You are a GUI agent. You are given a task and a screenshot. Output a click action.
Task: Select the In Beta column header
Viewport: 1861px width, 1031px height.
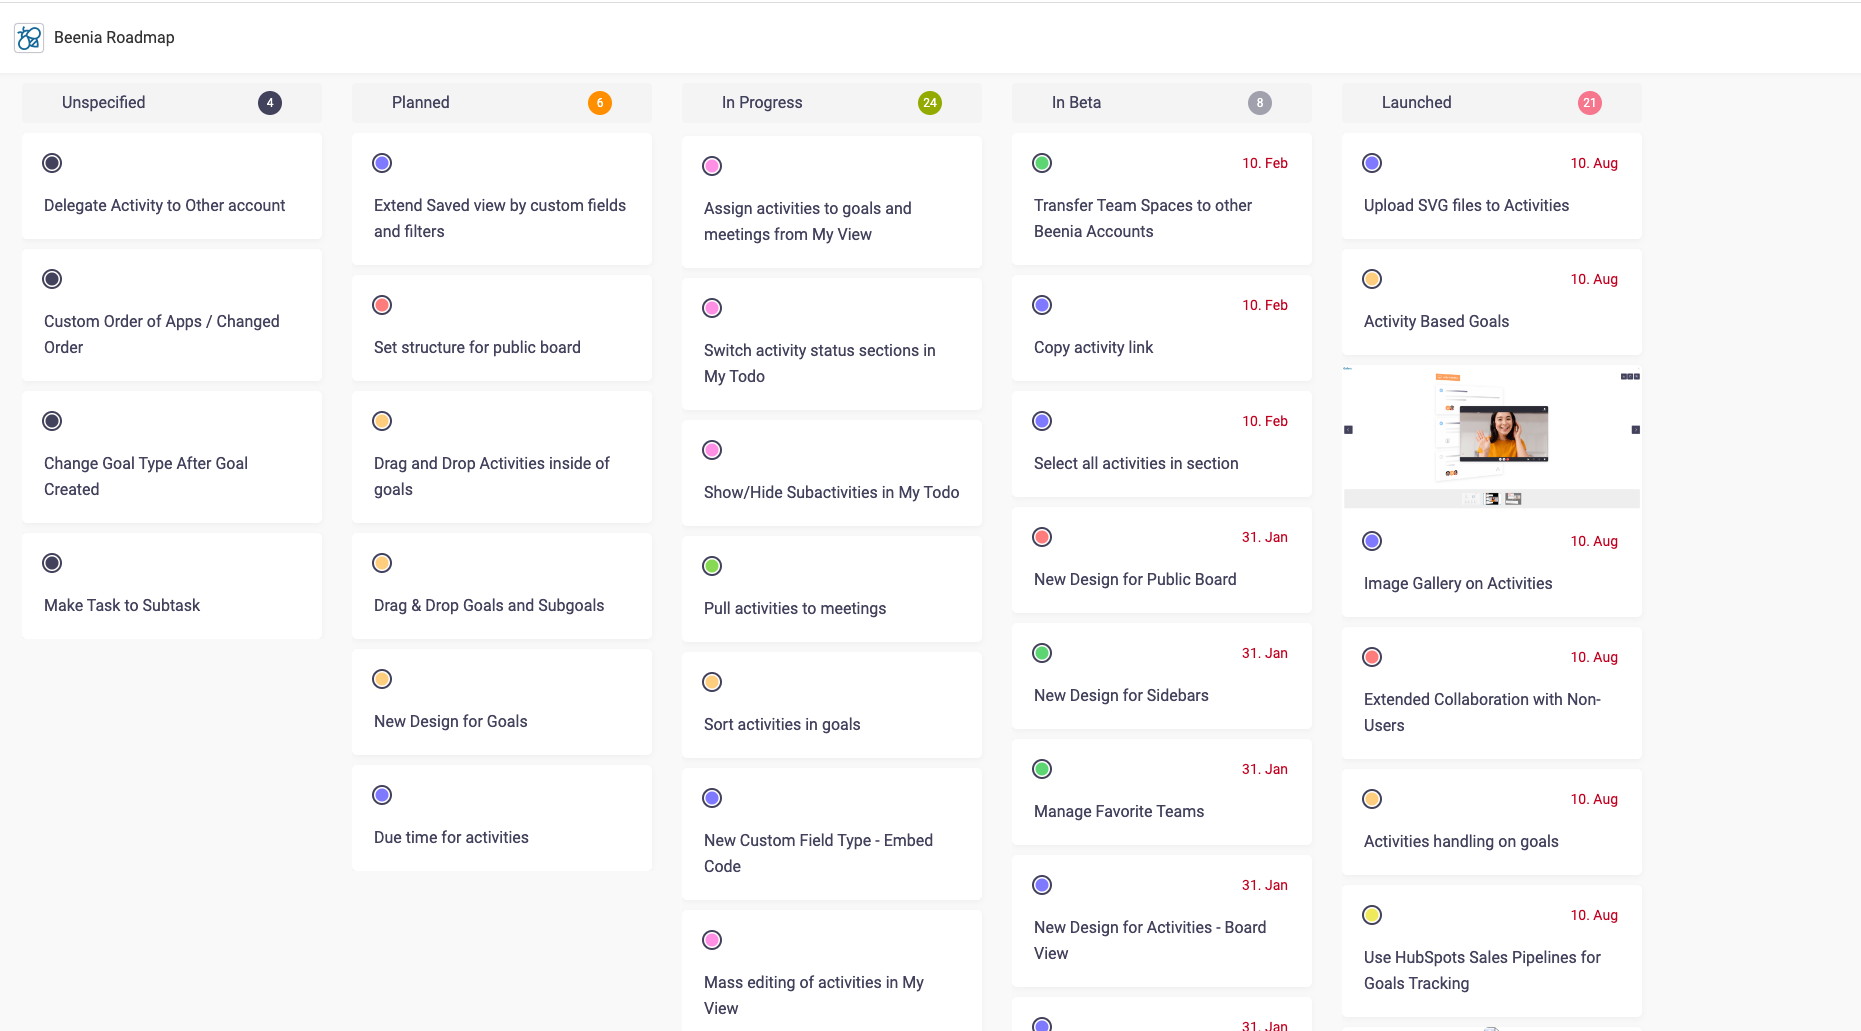(x=1076, y=103)
